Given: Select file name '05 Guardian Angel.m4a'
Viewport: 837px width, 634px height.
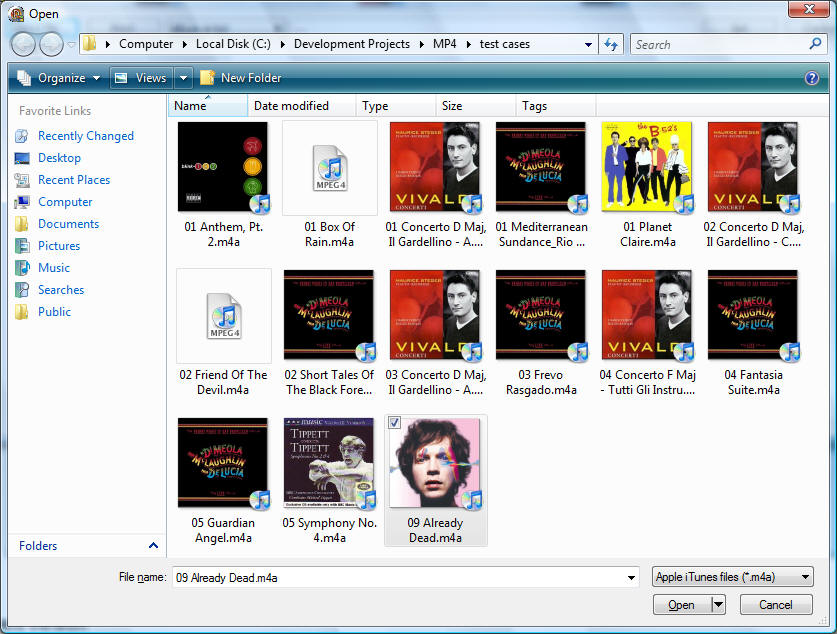Looking at the screenshot, I should tap(223, 530).
